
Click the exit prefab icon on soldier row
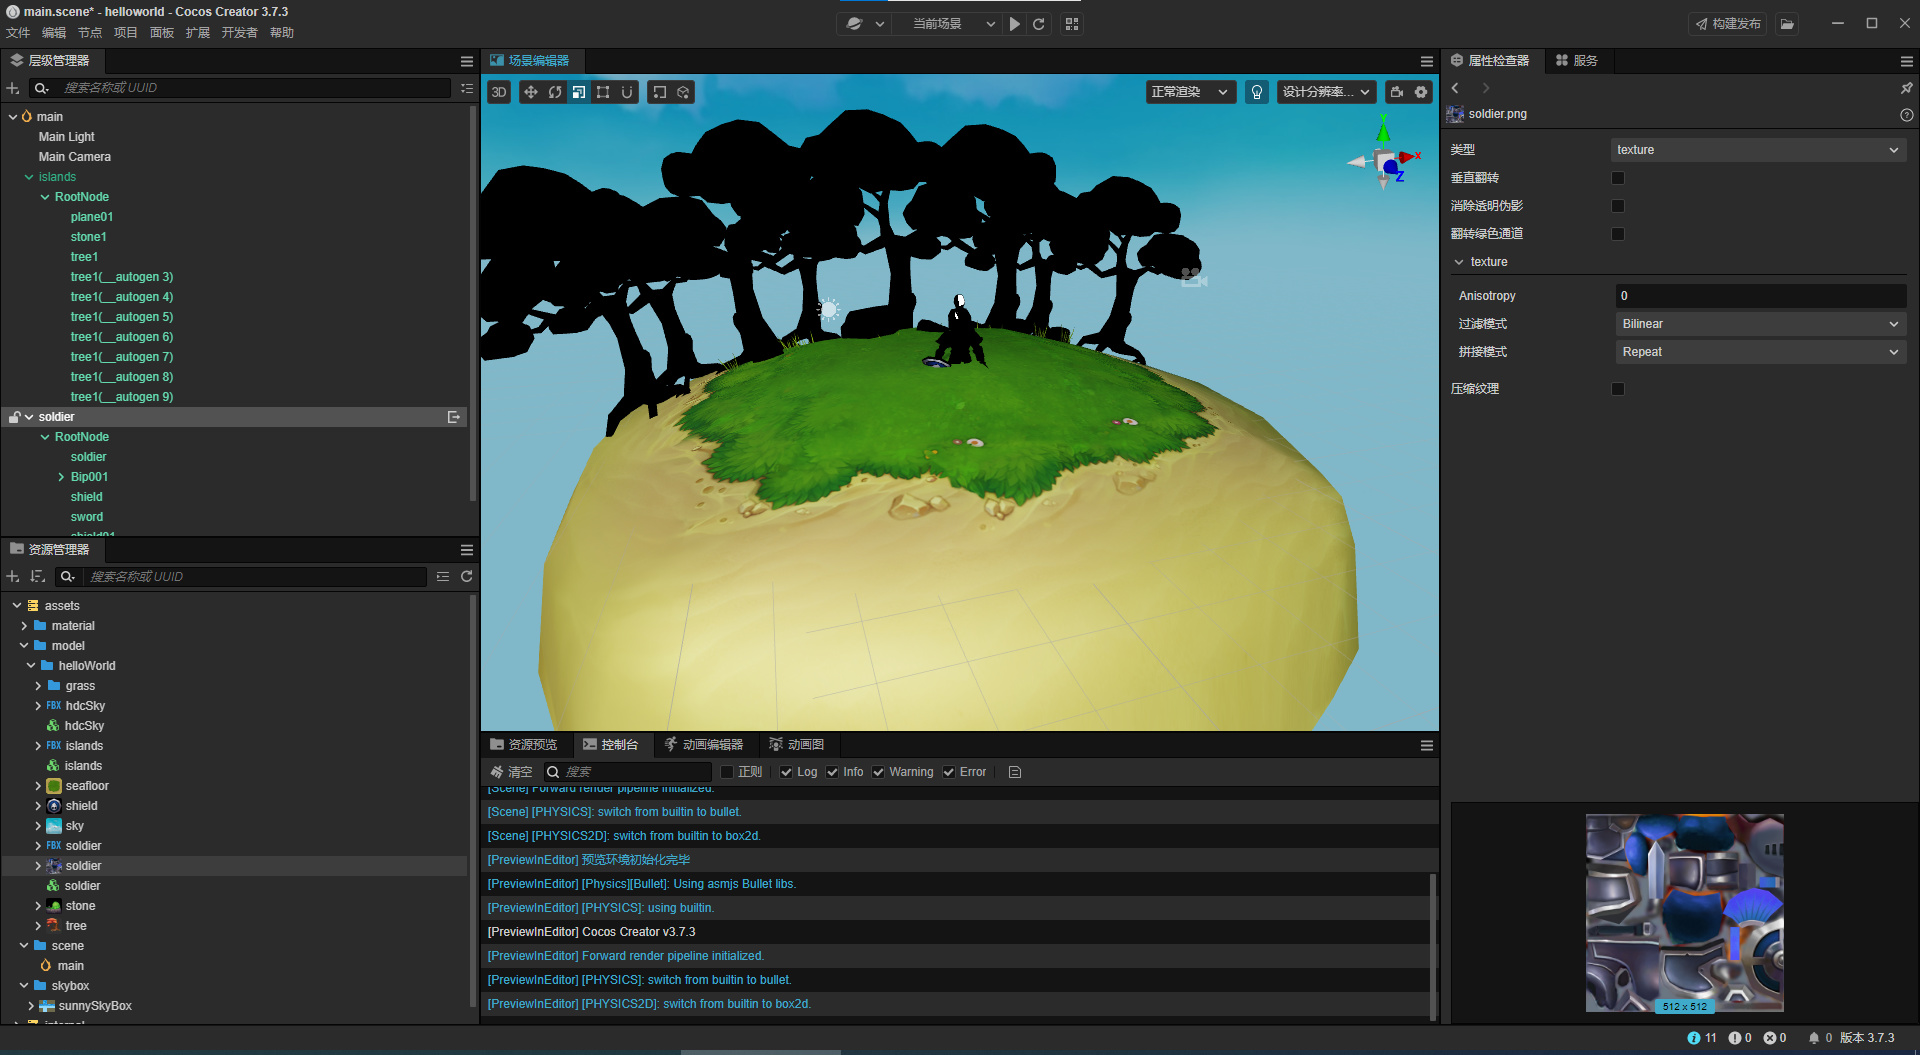[x=454, y=417]
